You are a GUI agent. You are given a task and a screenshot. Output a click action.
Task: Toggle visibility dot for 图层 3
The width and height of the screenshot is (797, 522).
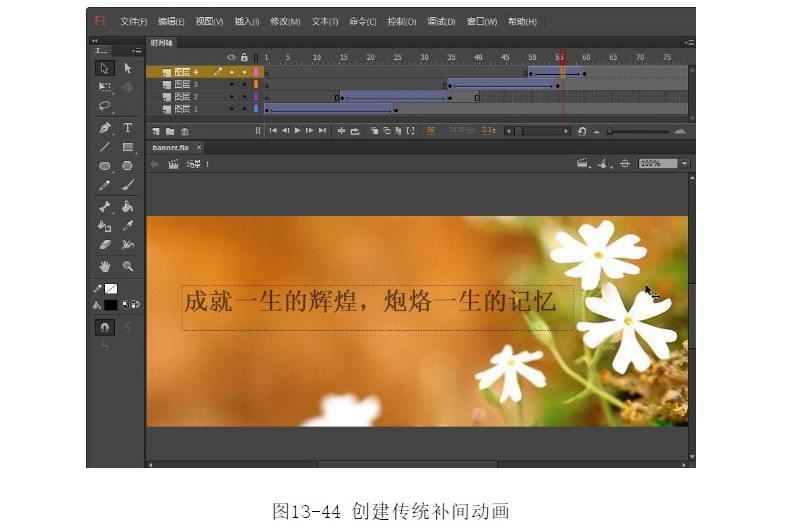click(x=232, y=85)
